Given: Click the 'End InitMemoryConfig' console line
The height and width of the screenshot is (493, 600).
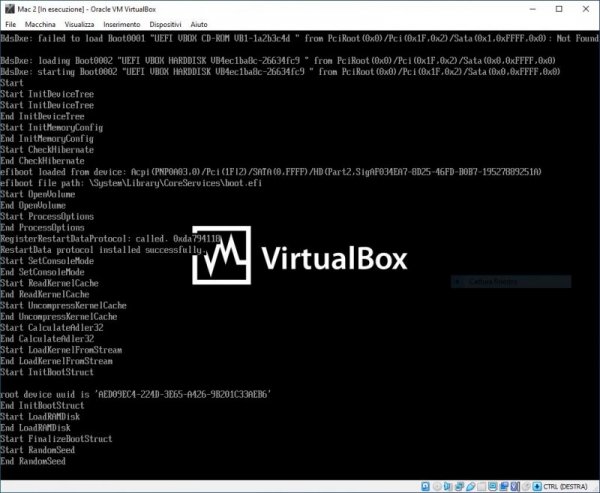Looking at the screenshot, I should 47,139.
